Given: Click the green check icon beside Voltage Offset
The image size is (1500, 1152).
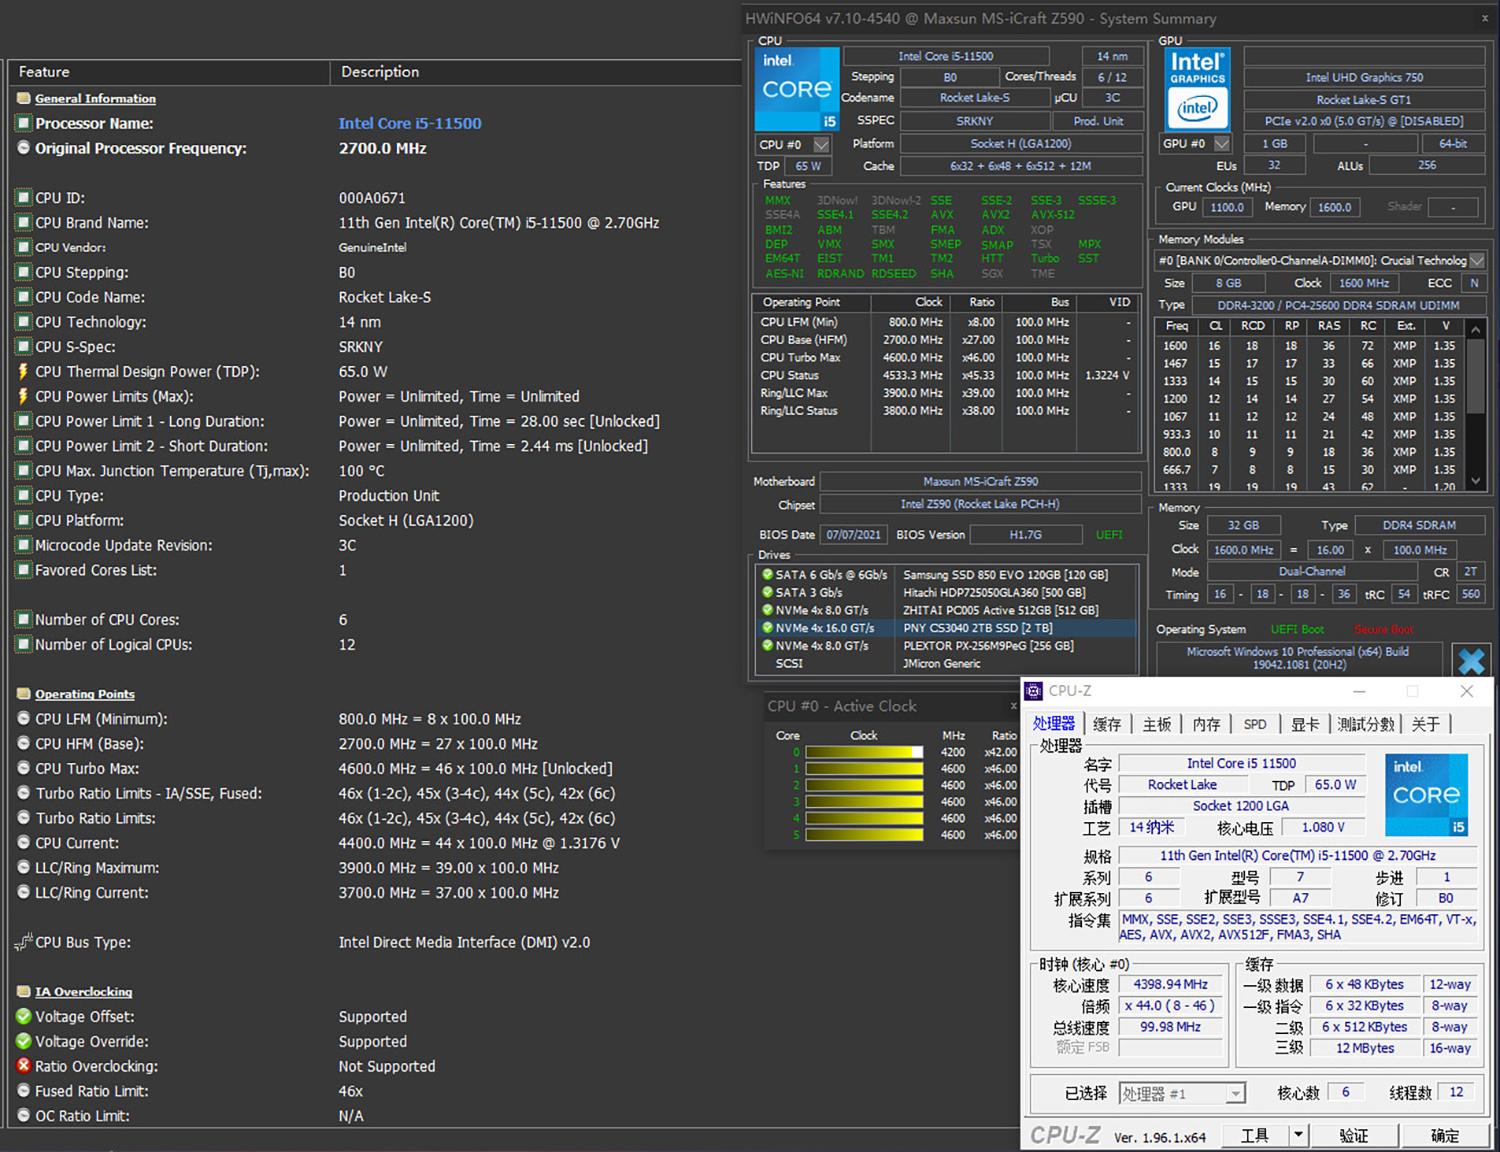Looking at the screenshot, I should [24, 1016].
